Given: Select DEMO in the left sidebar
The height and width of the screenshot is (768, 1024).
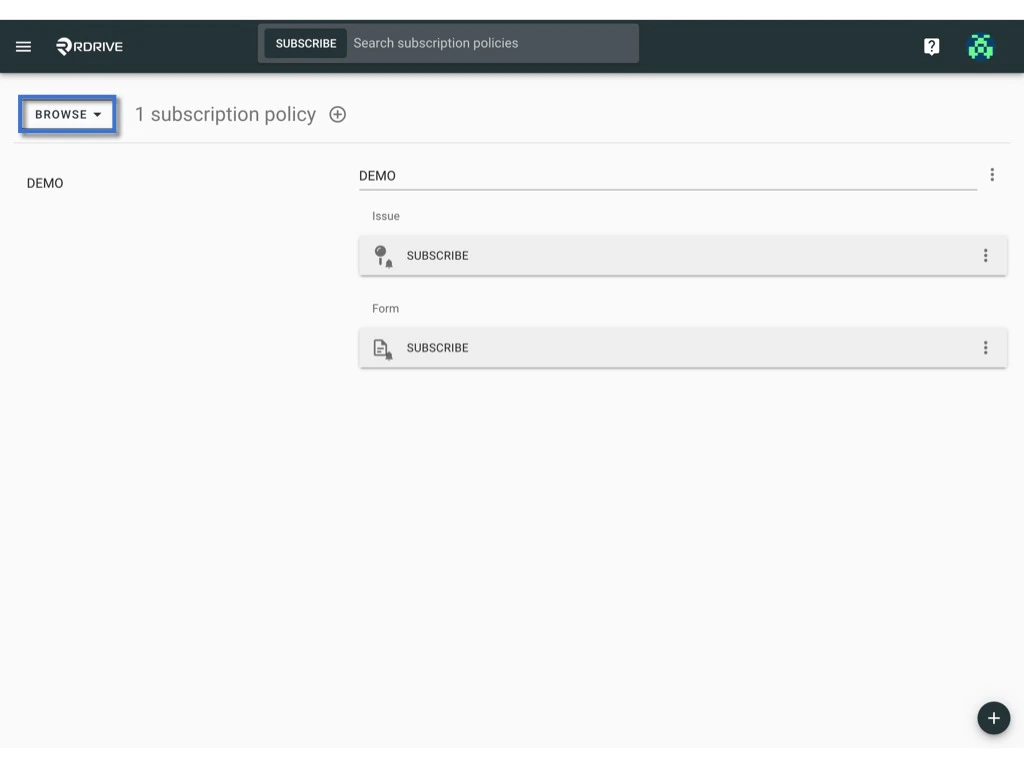Looking at the screenshot, I should (45, 183).
